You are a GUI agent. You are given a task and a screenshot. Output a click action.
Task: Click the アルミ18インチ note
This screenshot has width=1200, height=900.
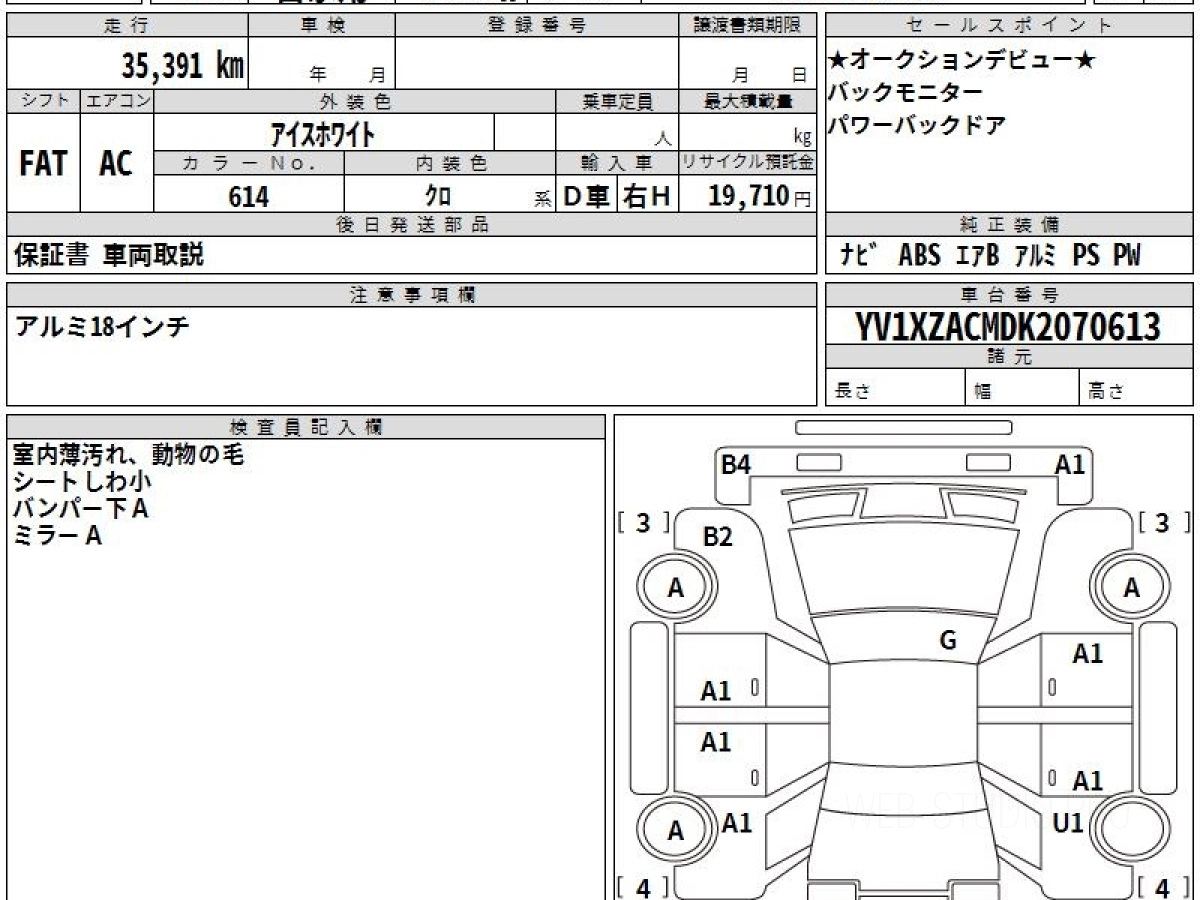coord(102,326)
